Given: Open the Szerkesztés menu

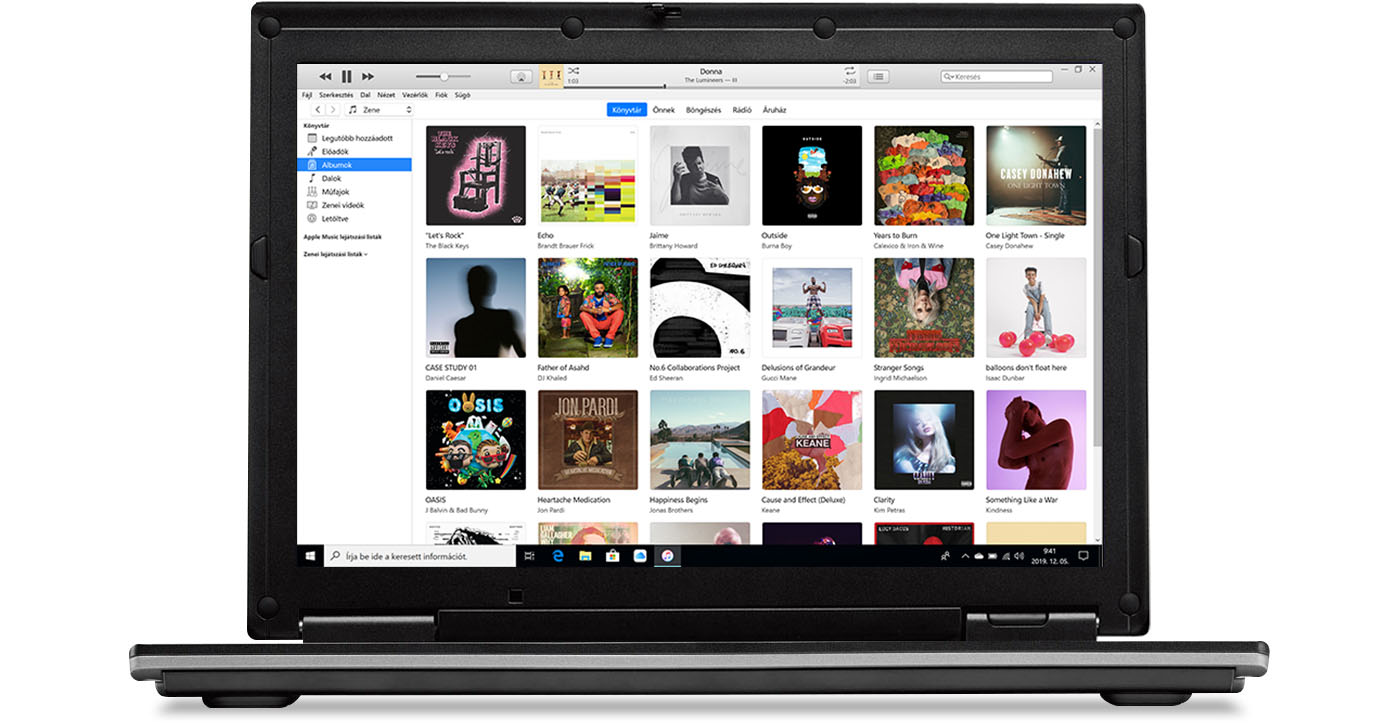Looking at the screenshot, I should [336, 95].
